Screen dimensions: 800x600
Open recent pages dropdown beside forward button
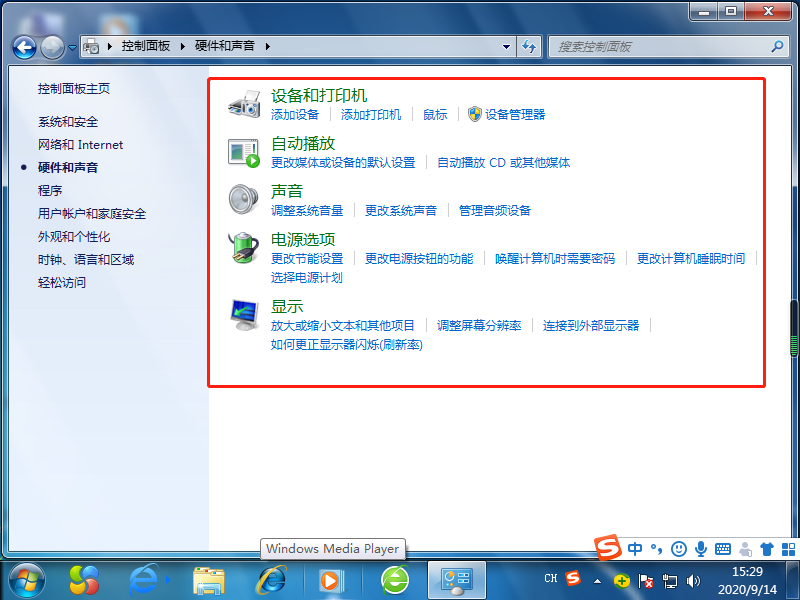pyautogui.click(x=73, y=47)
